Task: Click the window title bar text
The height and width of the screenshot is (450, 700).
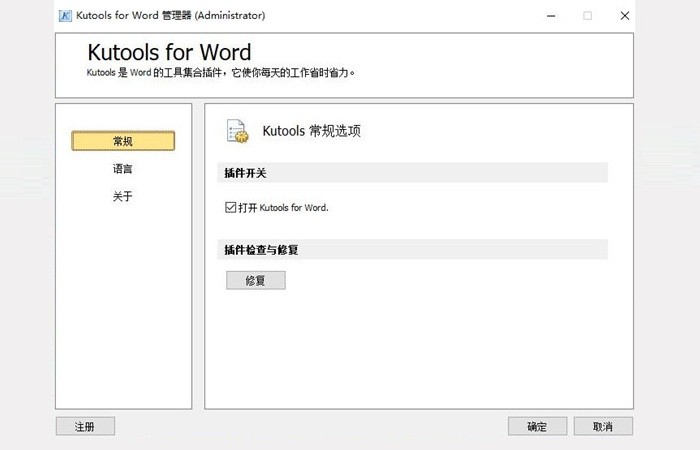Action: tap(170, 15)
